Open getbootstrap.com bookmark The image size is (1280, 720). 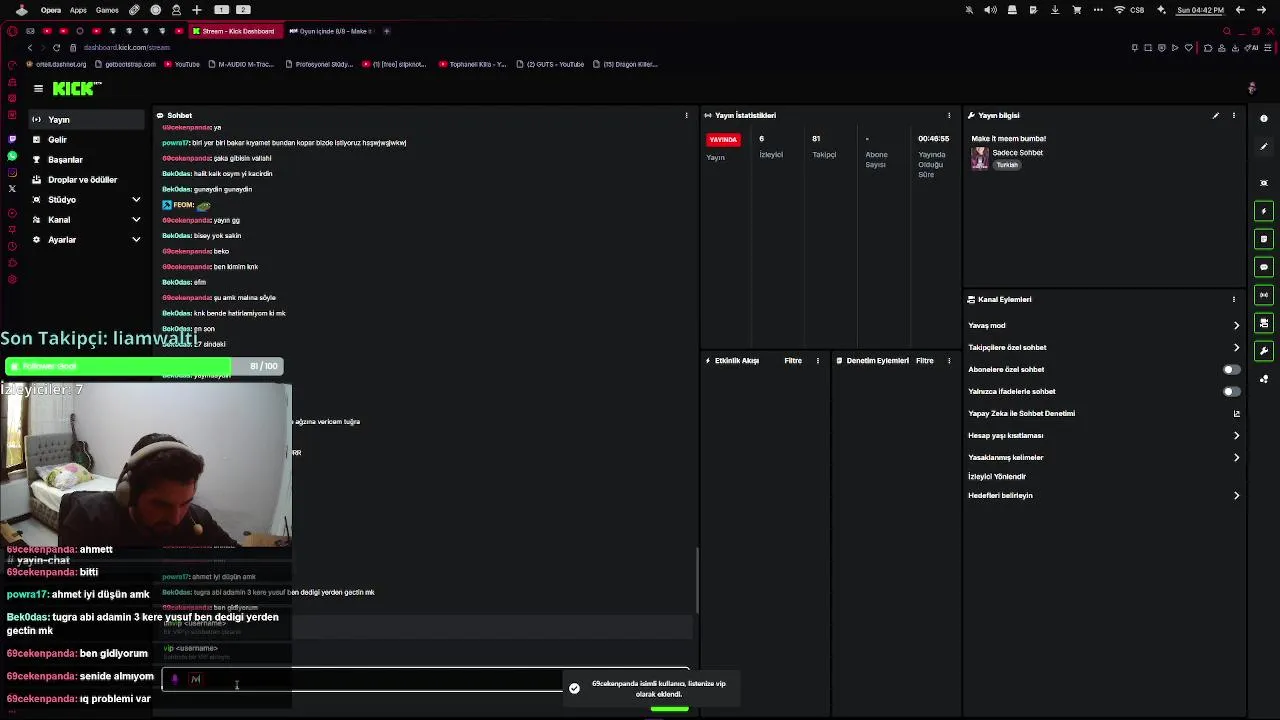tap(126, 64)
